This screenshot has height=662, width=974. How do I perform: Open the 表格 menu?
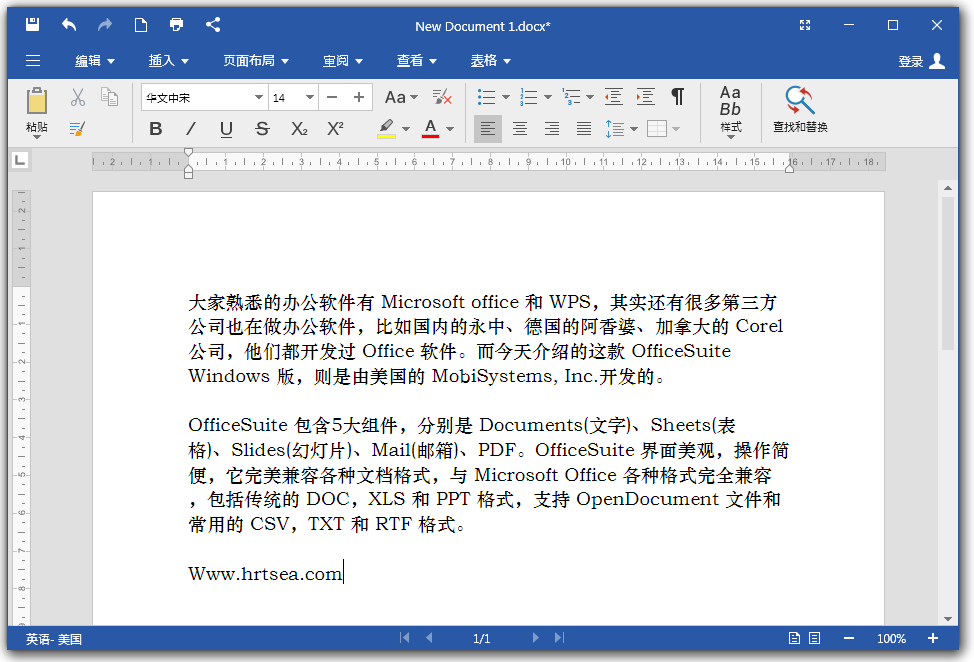[490, 61]
